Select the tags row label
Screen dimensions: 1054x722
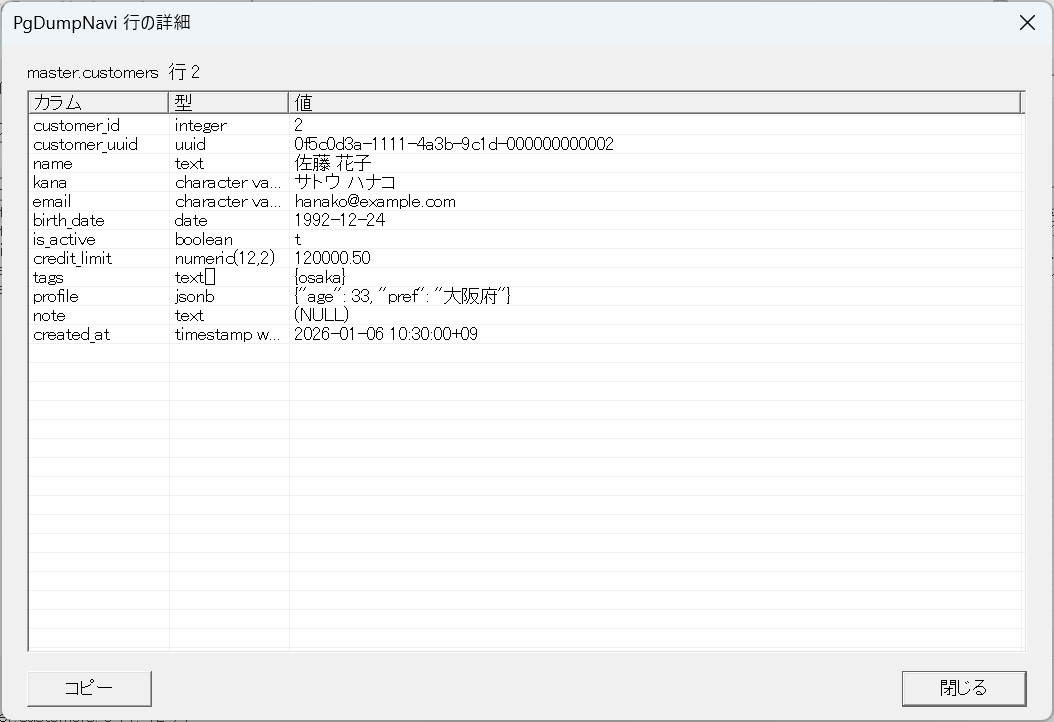(x=48, y=278)
